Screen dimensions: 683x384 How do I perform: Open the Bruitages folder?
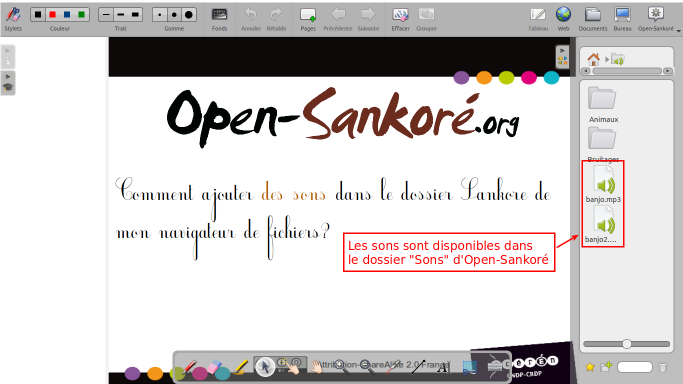603,144
